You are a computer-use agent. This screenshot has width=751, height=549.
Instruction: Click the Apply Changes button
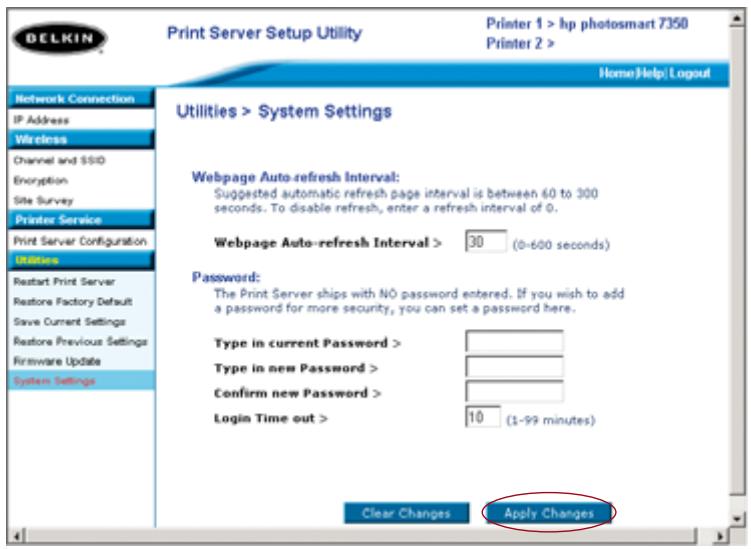click(x=549, y=513)
